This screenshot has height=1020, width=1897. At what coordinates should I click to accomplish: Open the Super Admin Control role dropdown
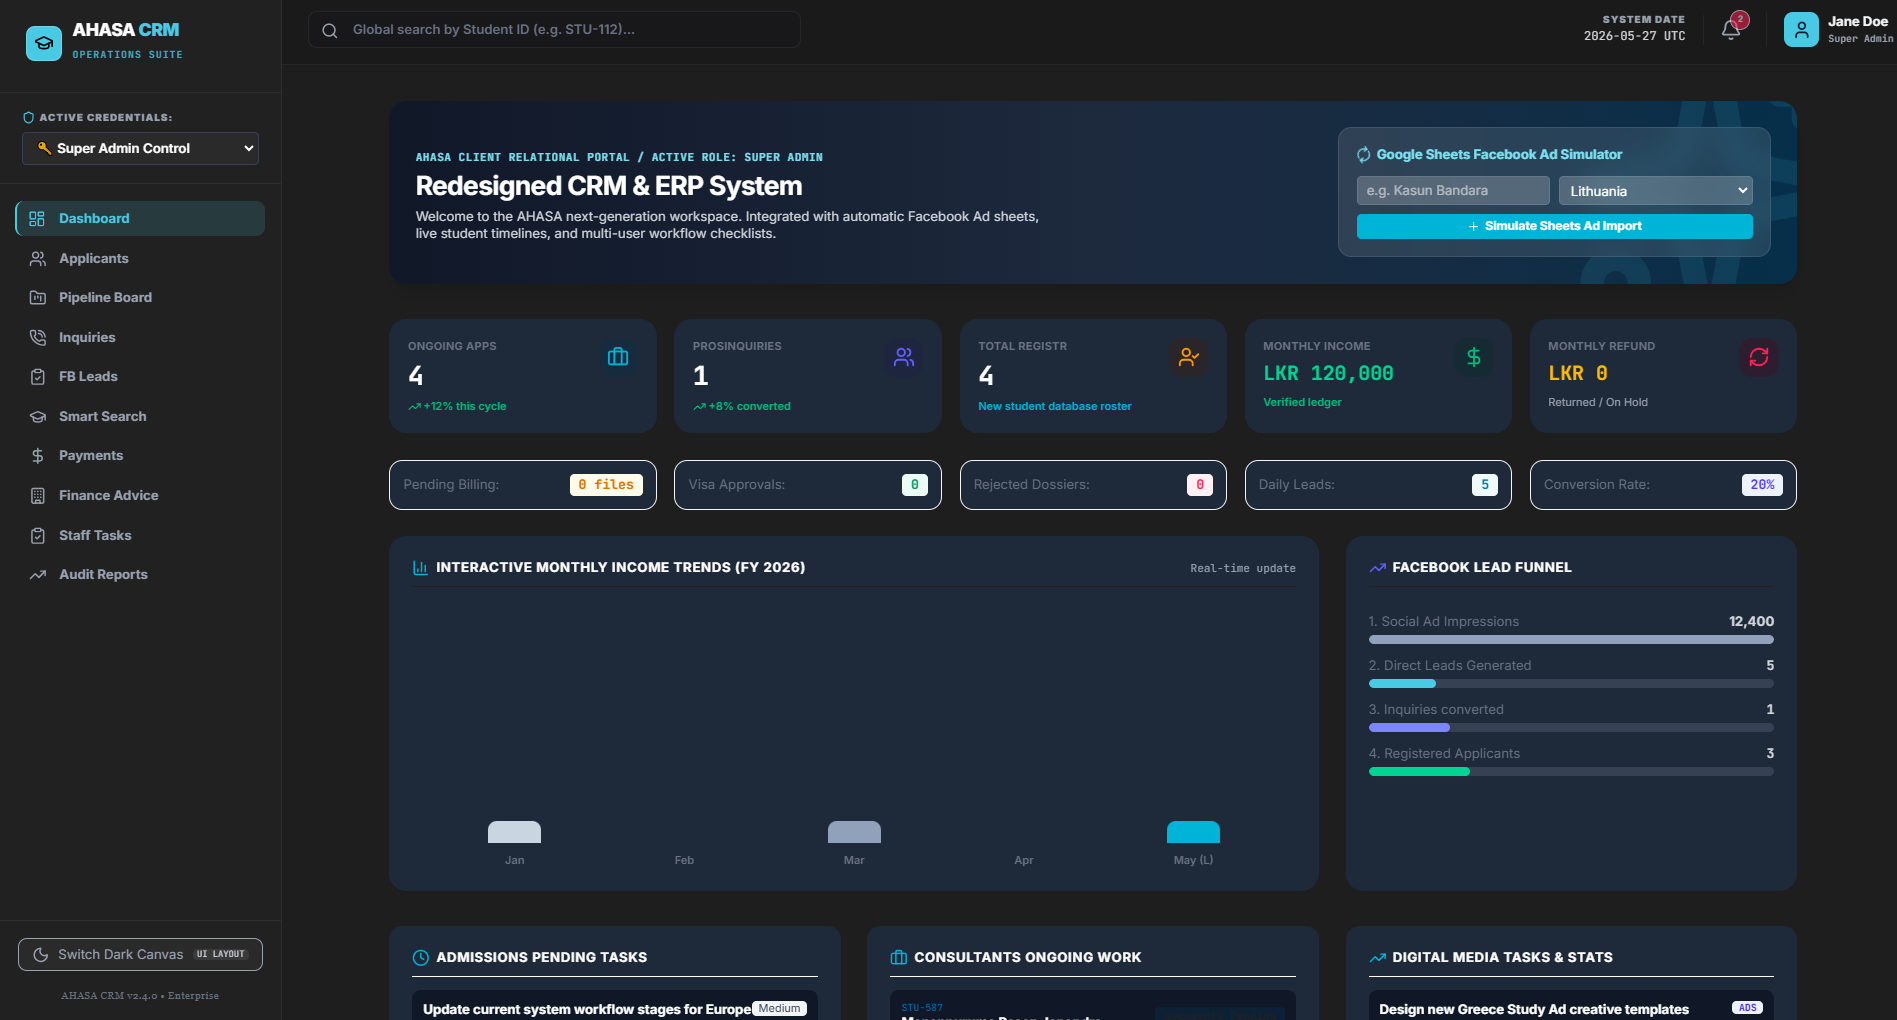tap(140, 148)
